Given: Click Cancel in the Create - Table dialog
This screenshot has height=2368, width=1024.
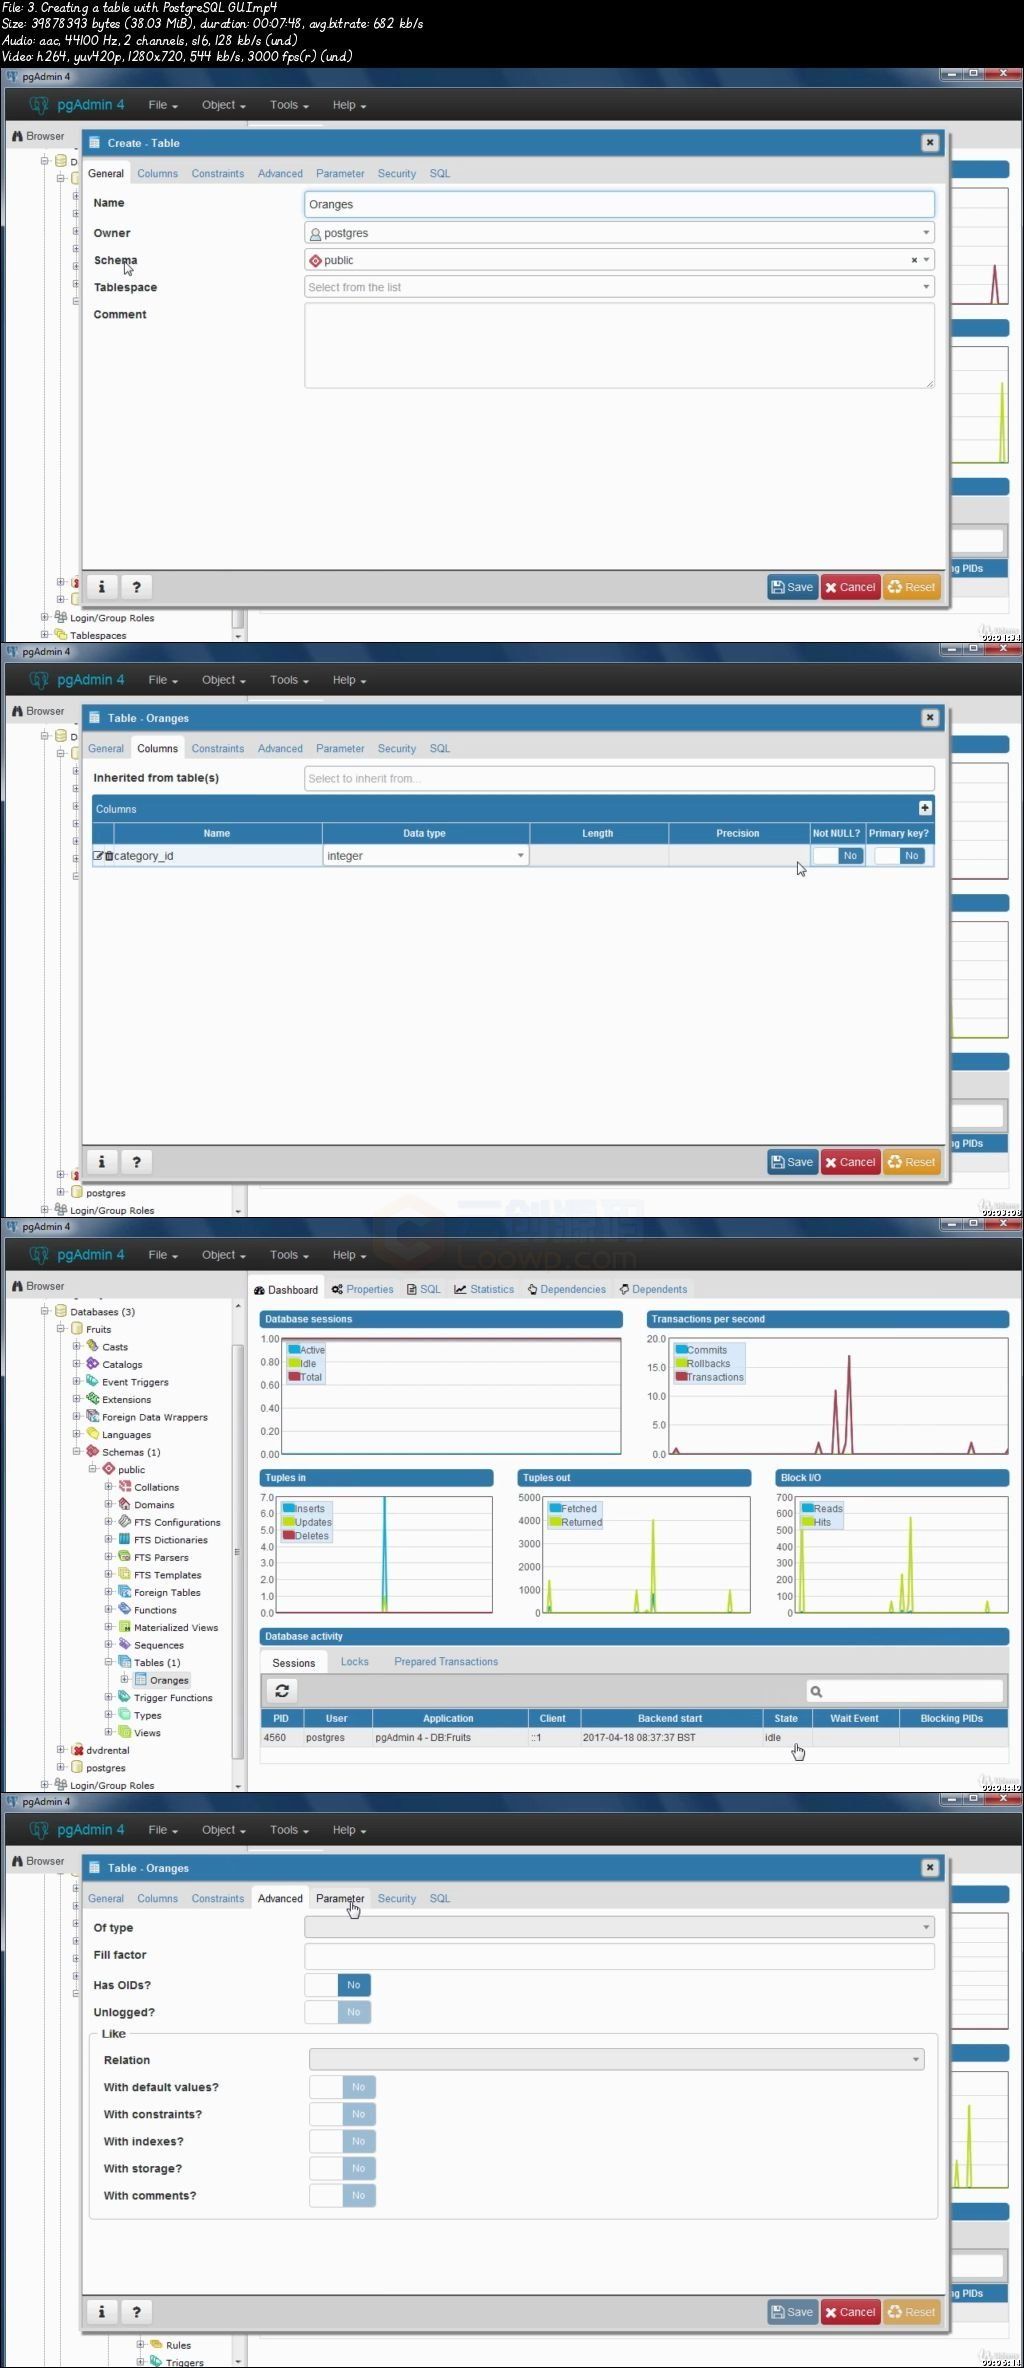Looking at the screenshot, I should [850, 587].
